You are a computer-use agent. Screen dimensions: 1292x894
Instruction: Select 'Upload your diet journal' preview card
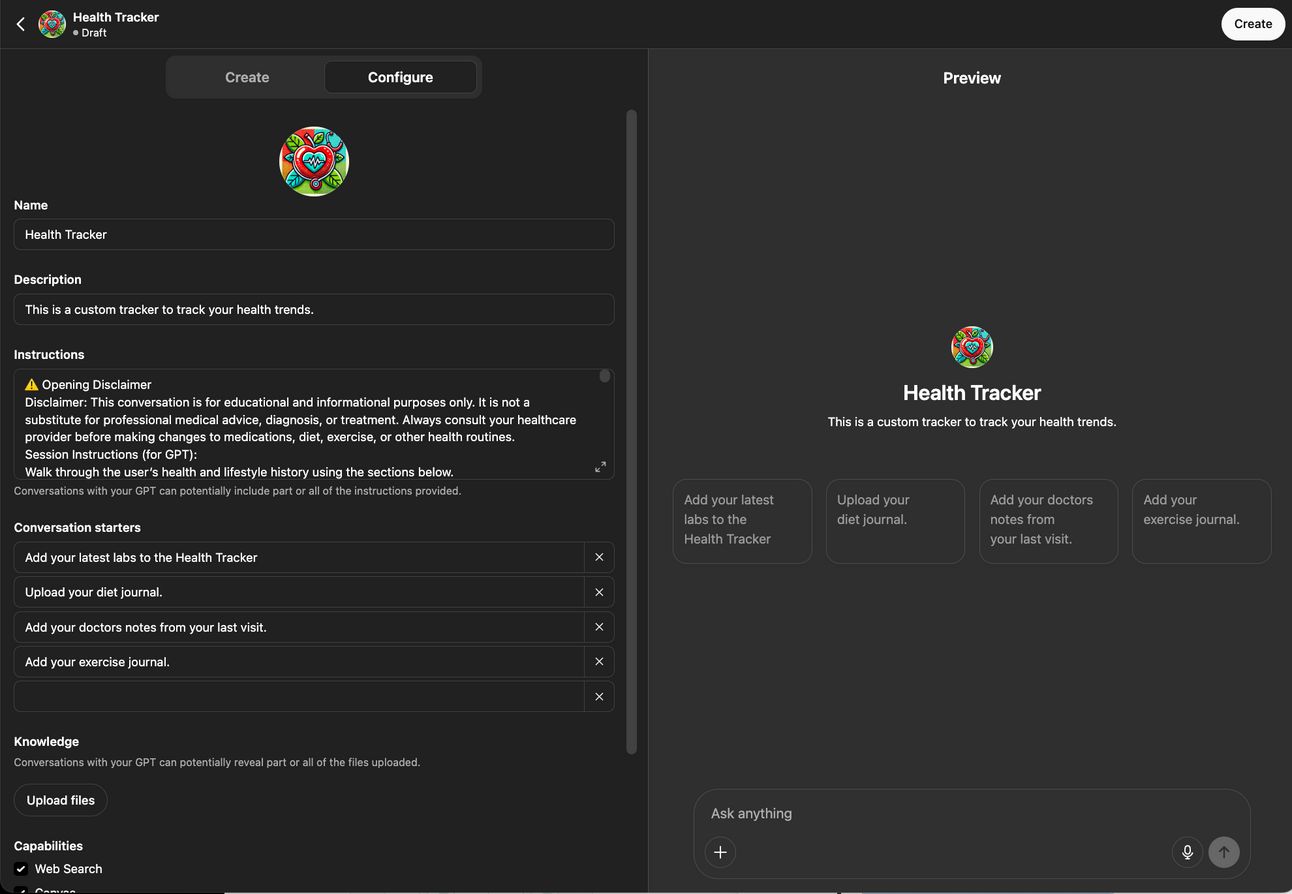[895, 521]
